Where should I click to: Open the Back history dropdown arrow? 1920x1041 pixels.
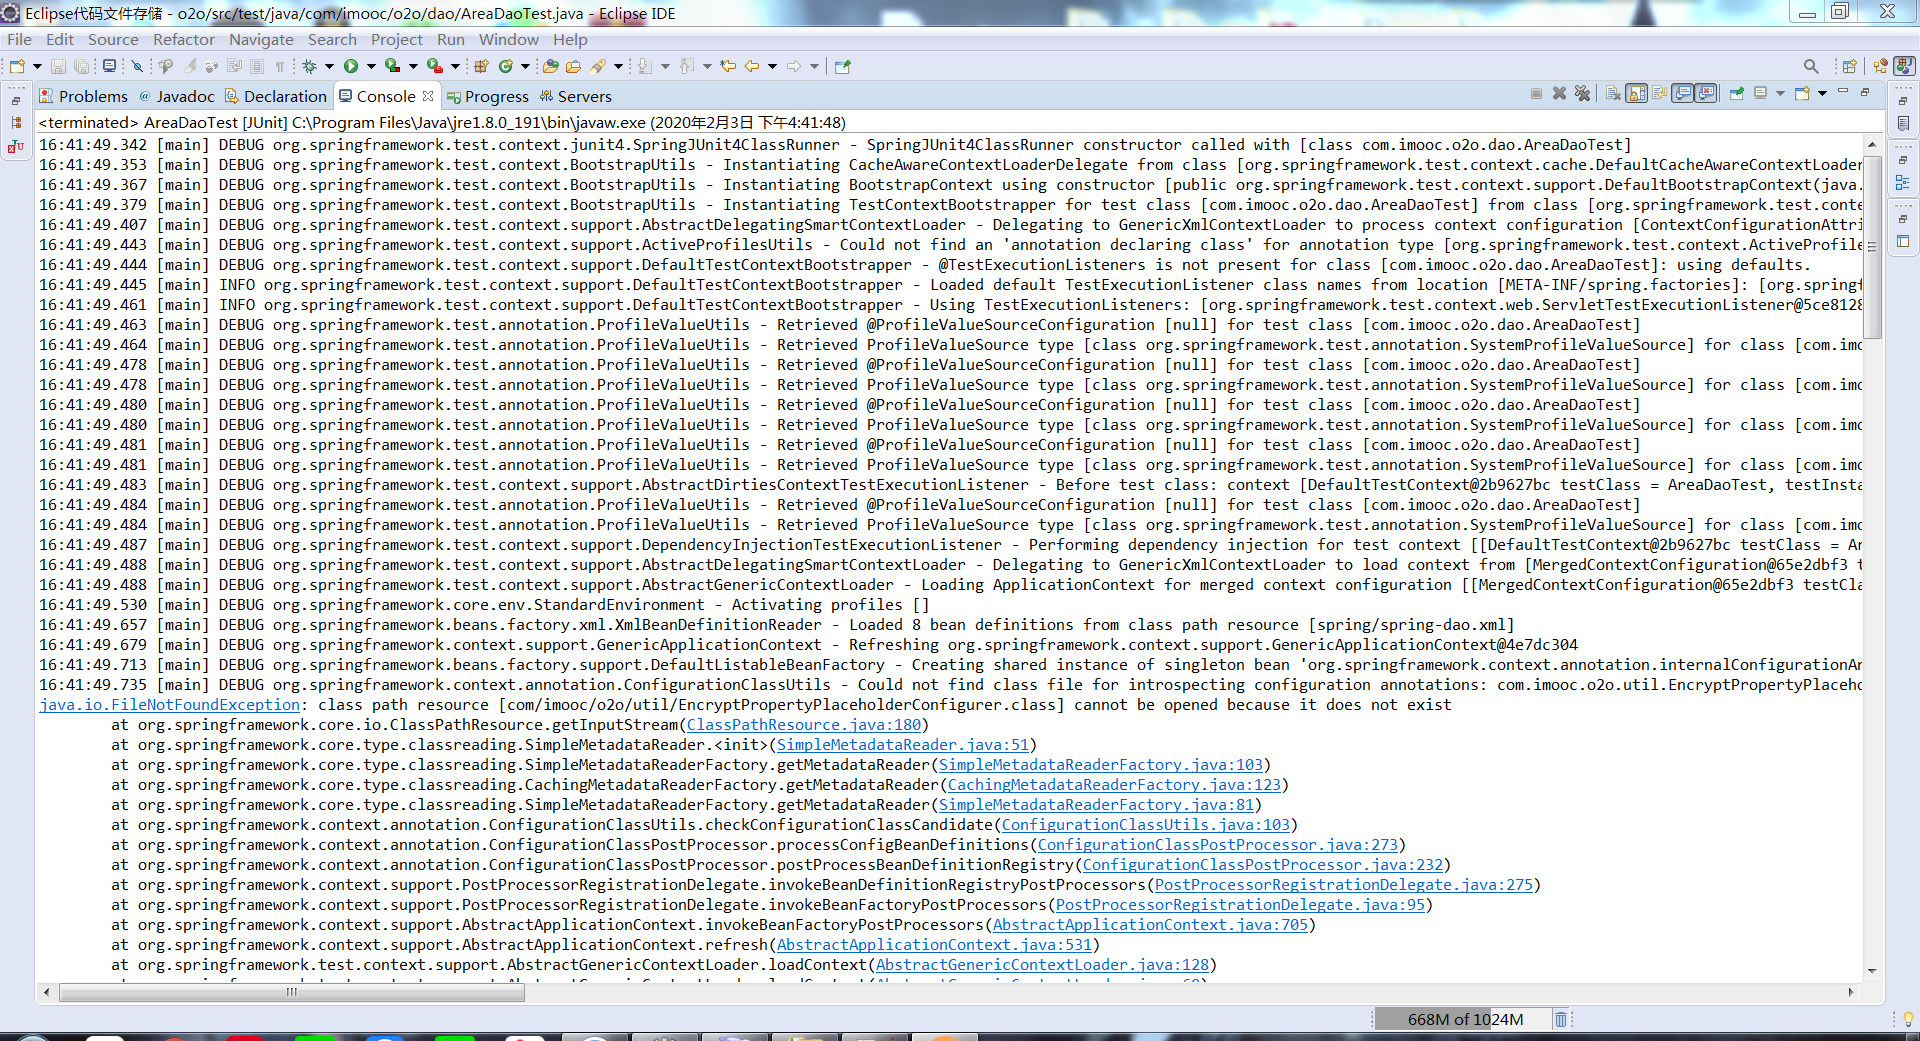(772, 66)
